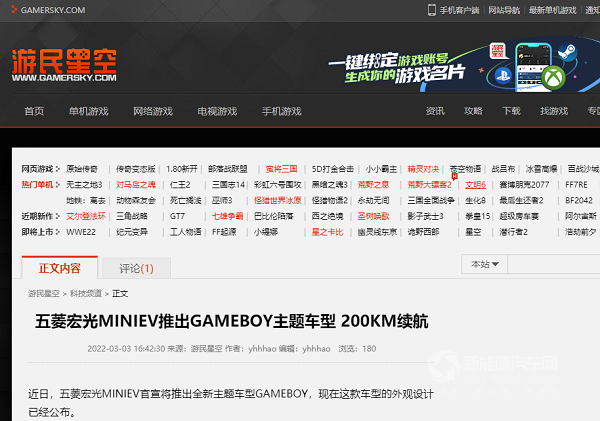Open the 传奇变态版 link
This screenshot has height=421, width=600.
[x=136, y=169]
